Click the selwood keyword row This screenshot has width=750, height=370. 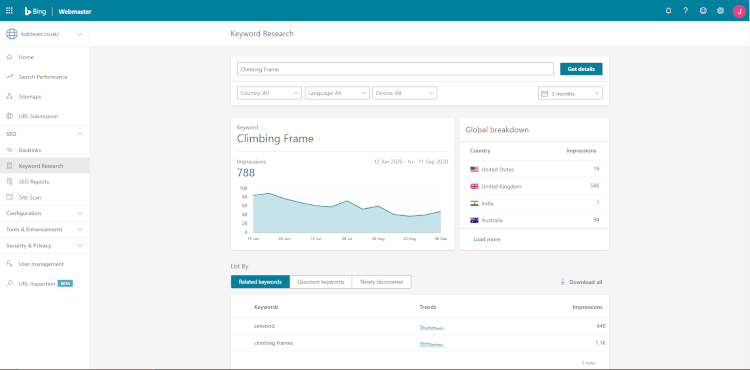click(420, 326)
